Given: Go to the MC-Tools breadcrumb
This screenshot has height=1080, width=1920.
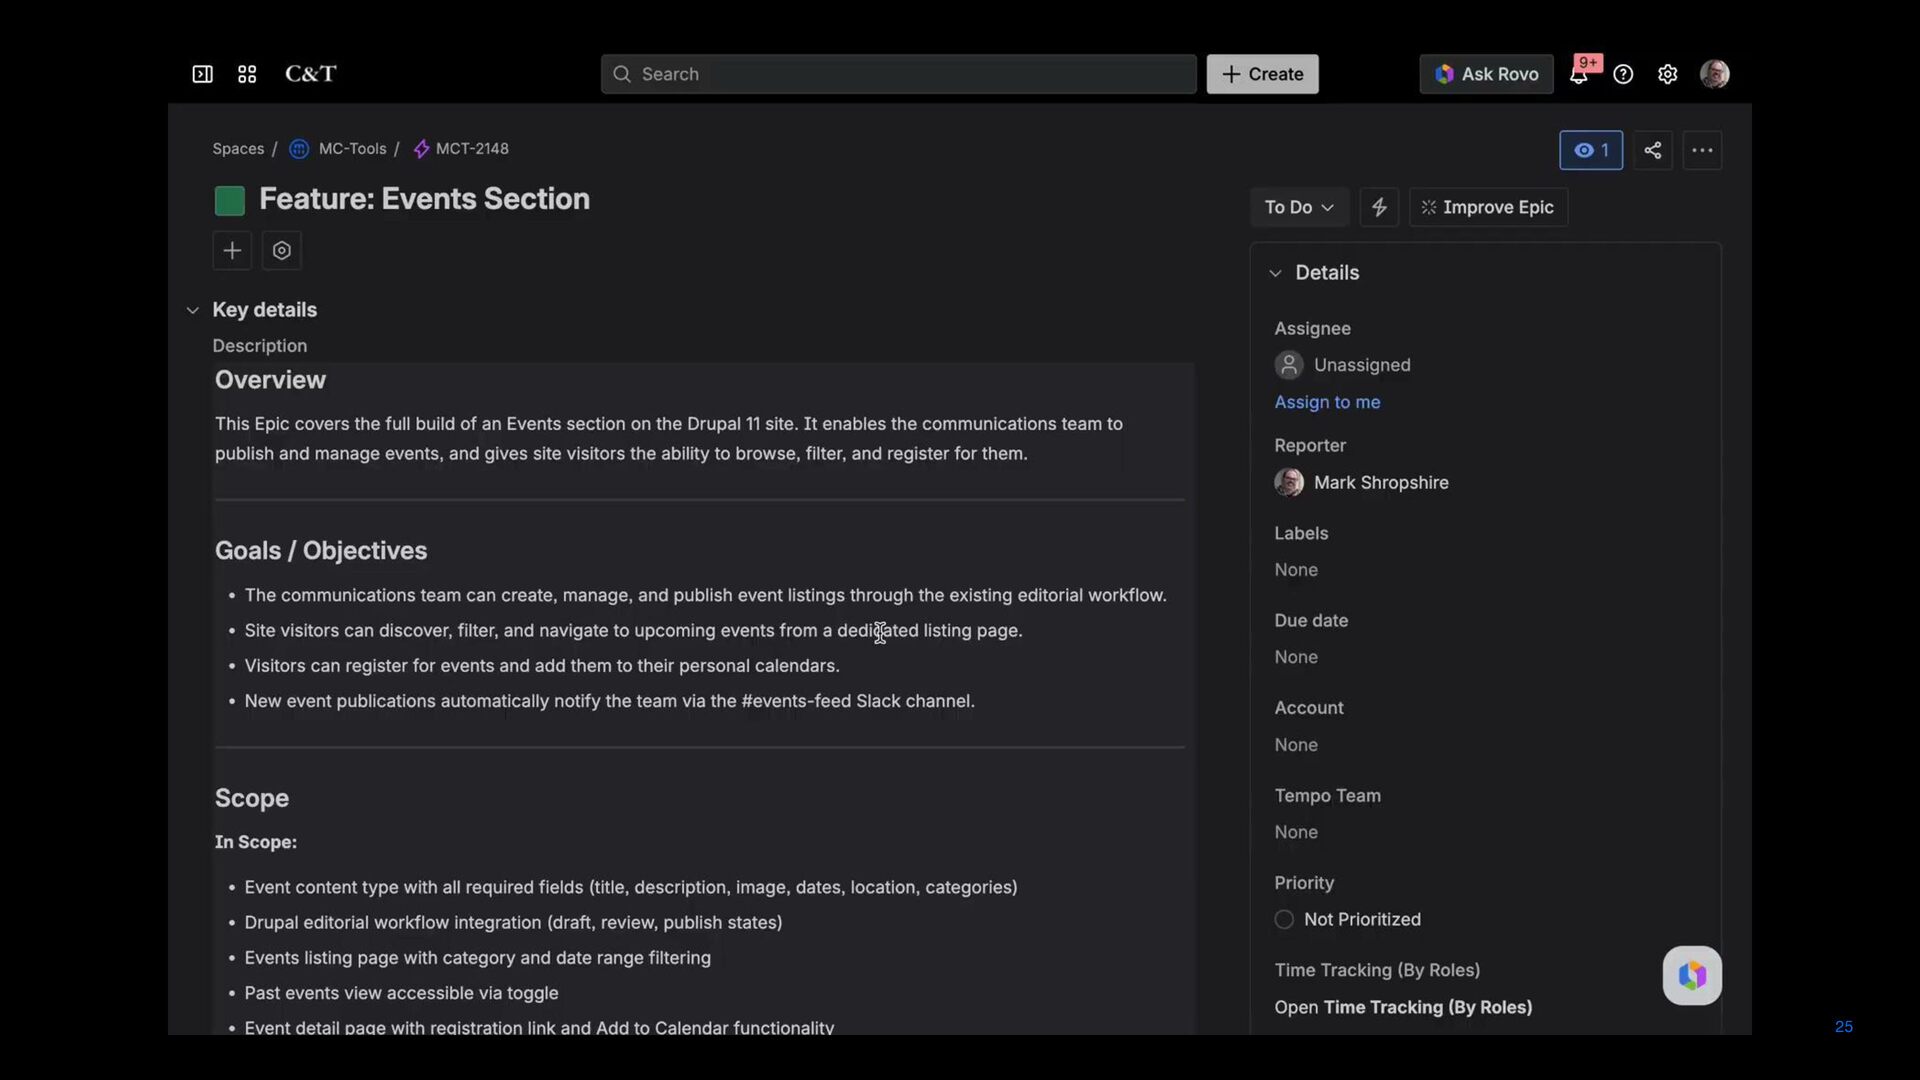Looking at the screenshot, I should [352, 149].
